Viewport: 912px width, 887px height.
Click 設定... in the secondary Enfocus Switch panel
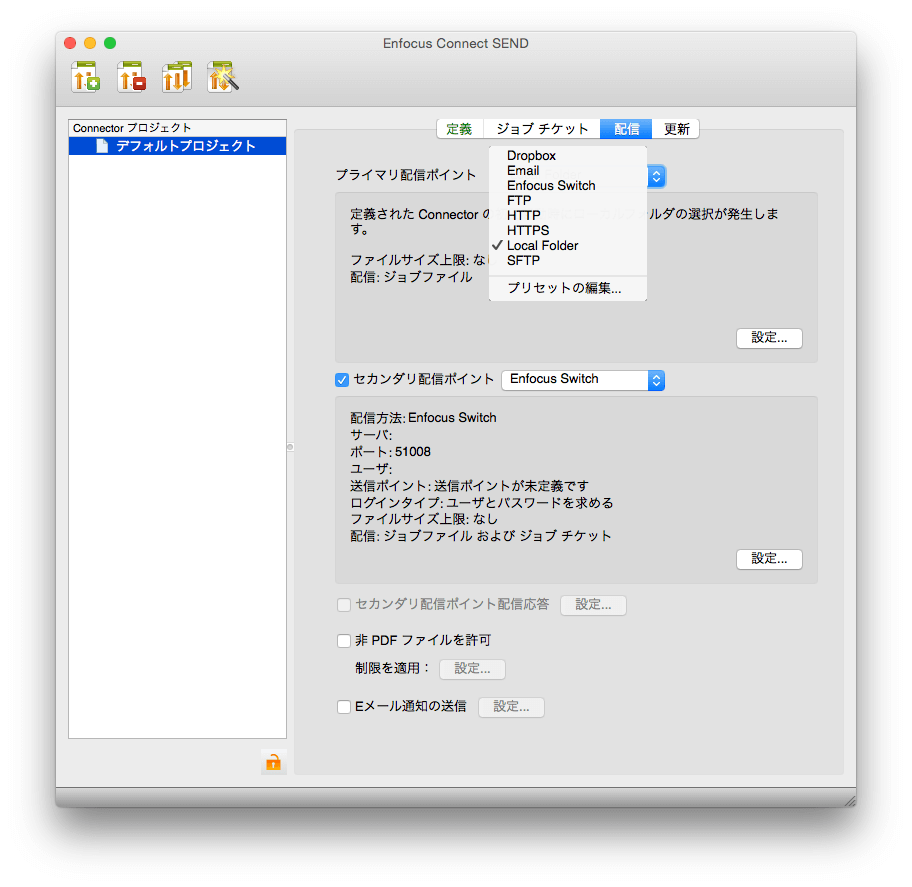tap(769, 559)
